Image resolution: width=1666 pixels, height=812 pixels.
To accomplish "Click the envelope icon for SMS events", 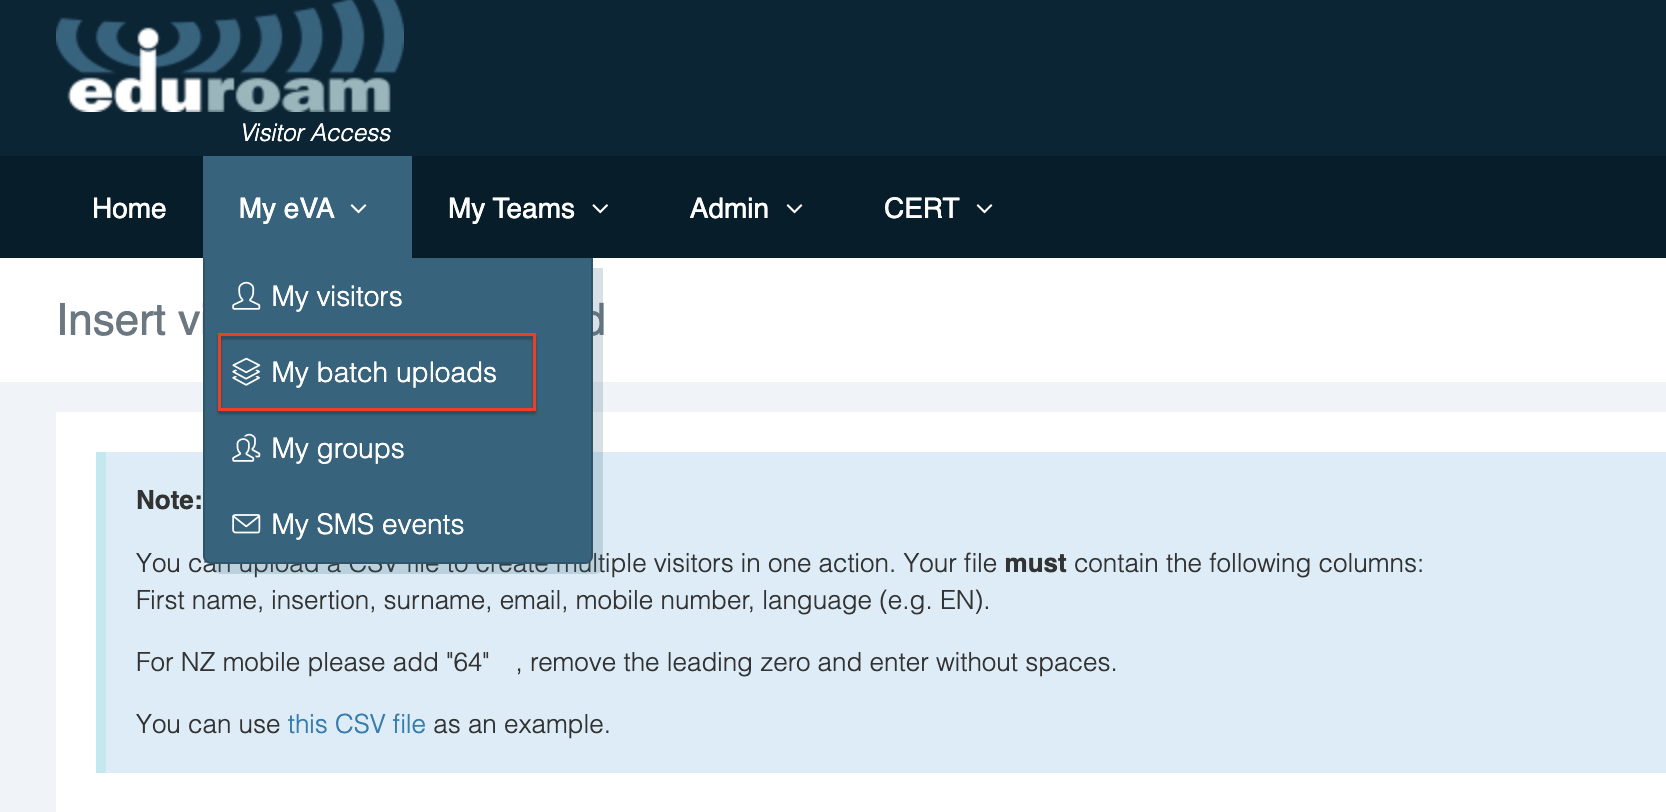I will pyautogui.click(x=246, y=524).
